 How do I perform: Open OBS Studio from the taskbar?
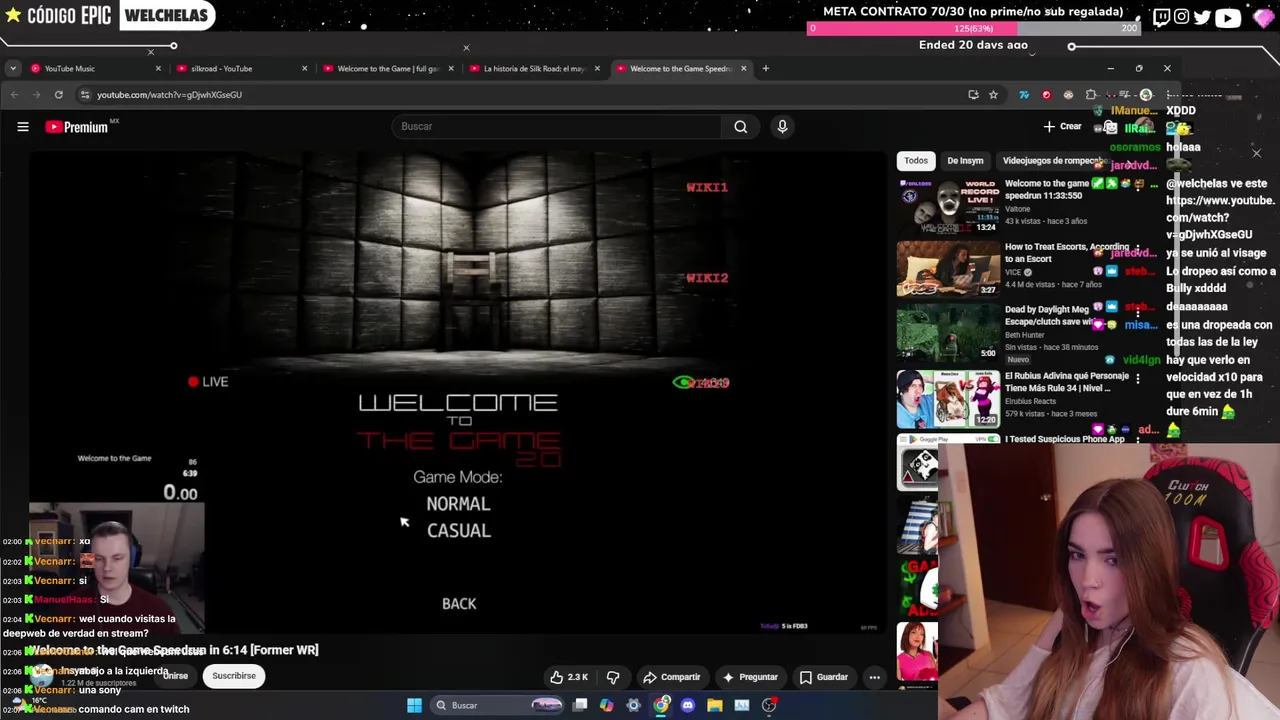769,706
